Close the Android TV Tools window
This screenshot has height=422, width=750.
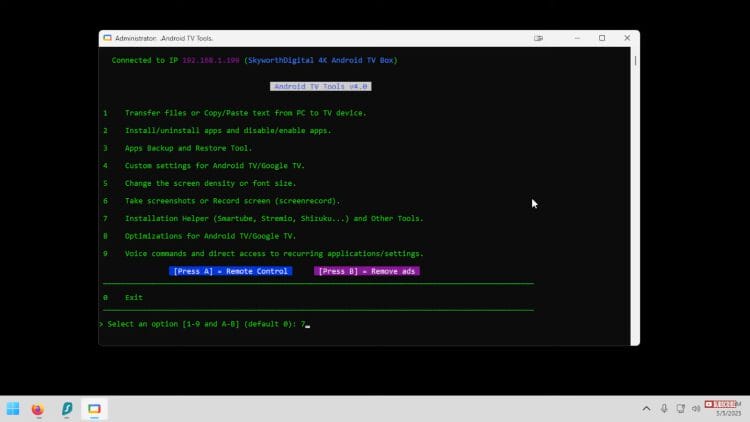click(627, 38)
